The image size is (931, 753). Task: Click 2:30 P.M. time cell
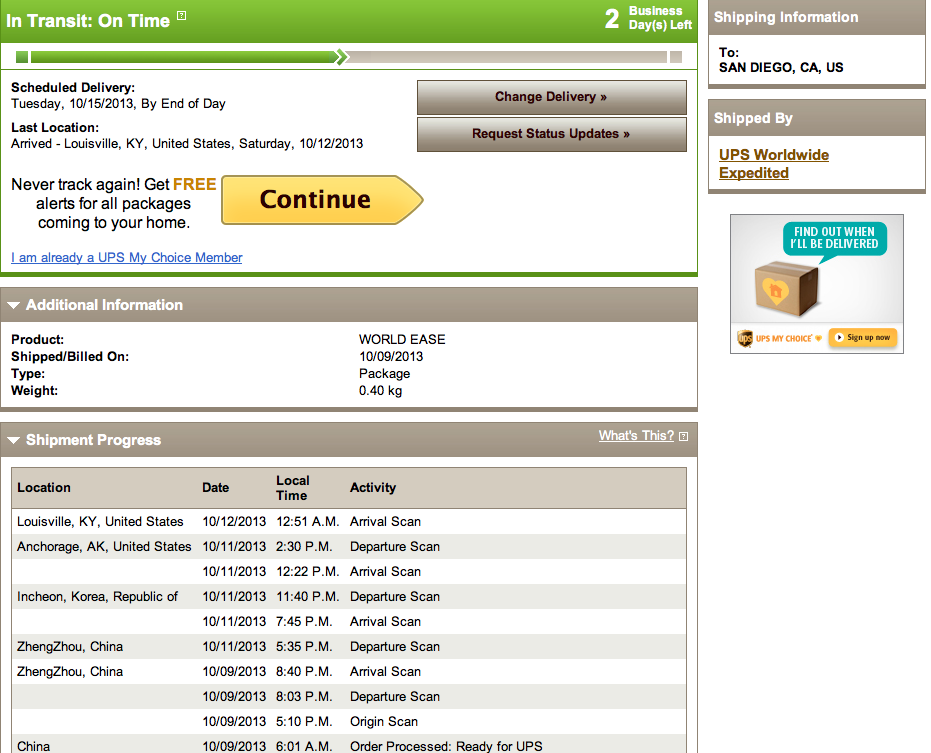304,546
